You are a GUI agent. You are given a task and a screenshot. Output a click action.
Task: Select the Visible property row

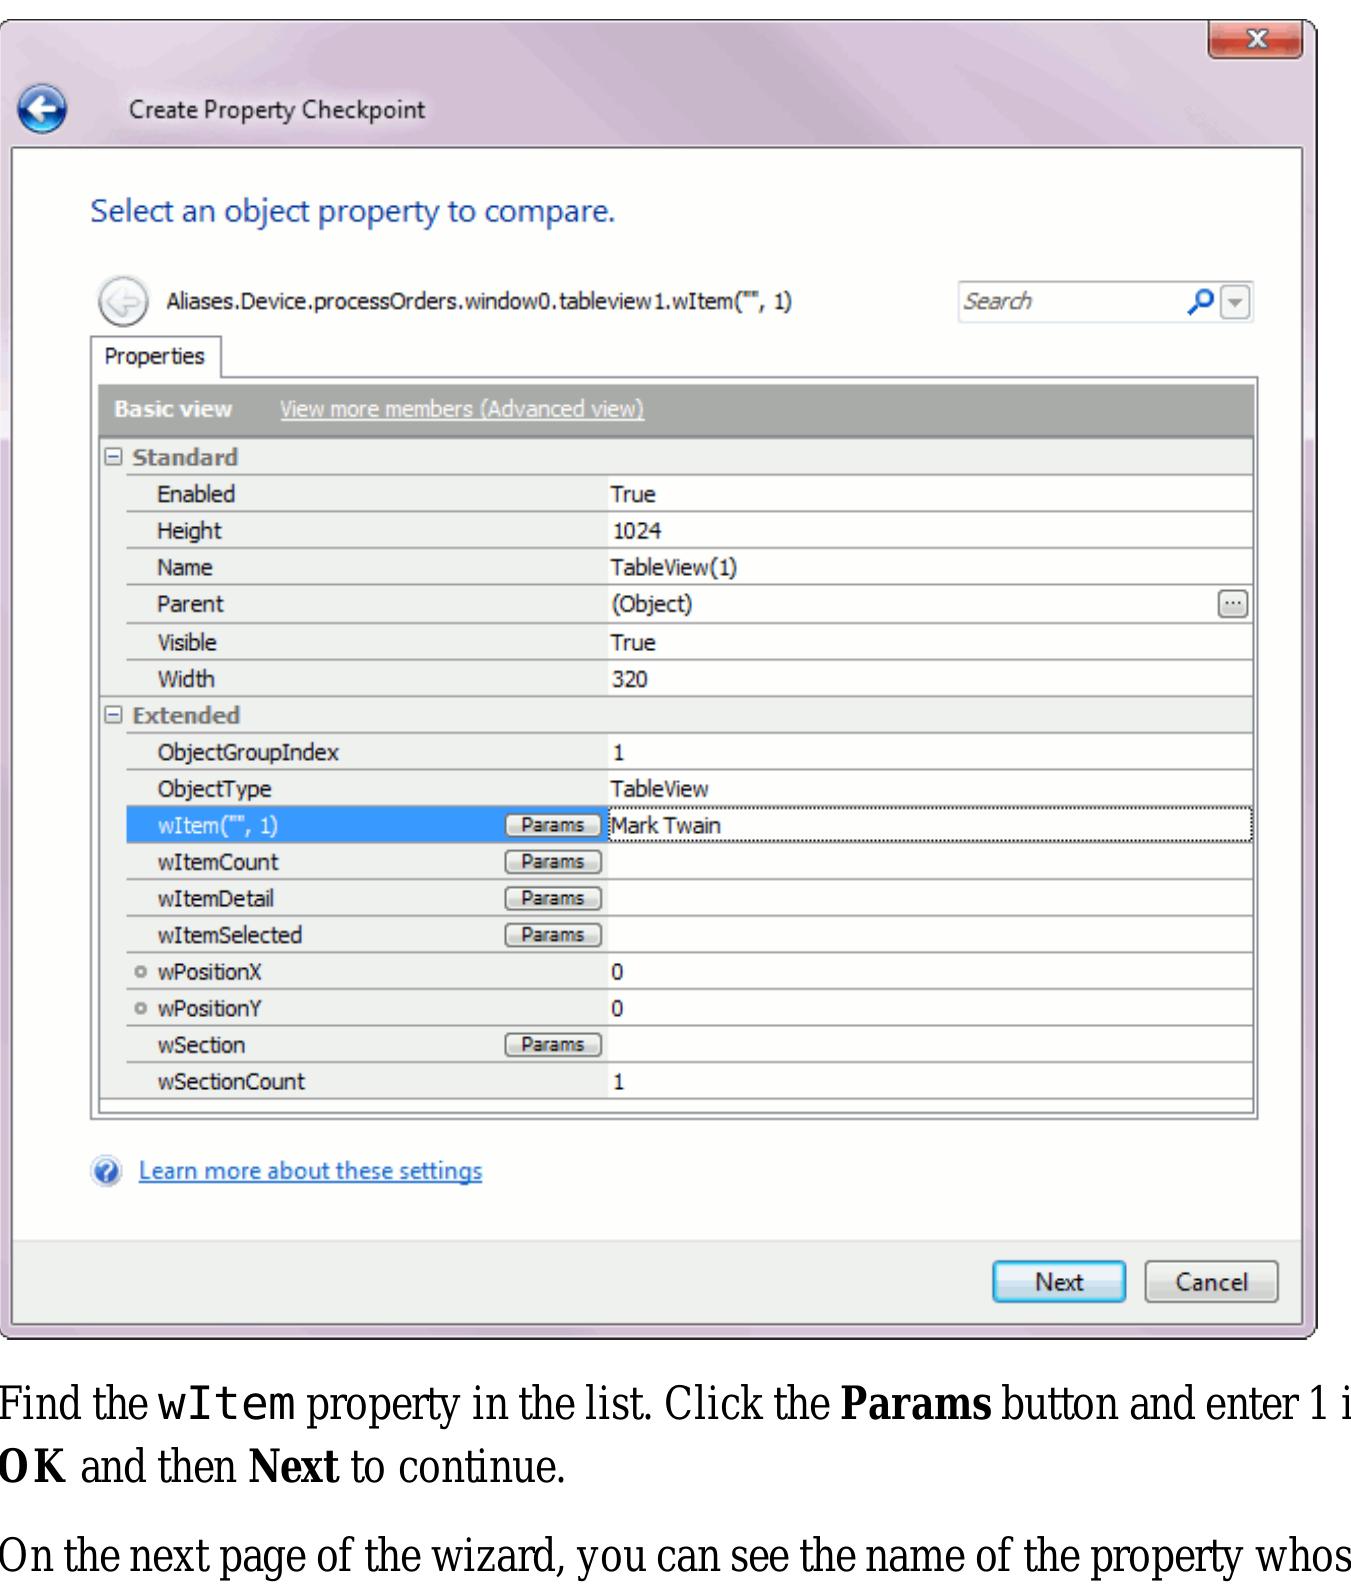[x=689, y=642]
